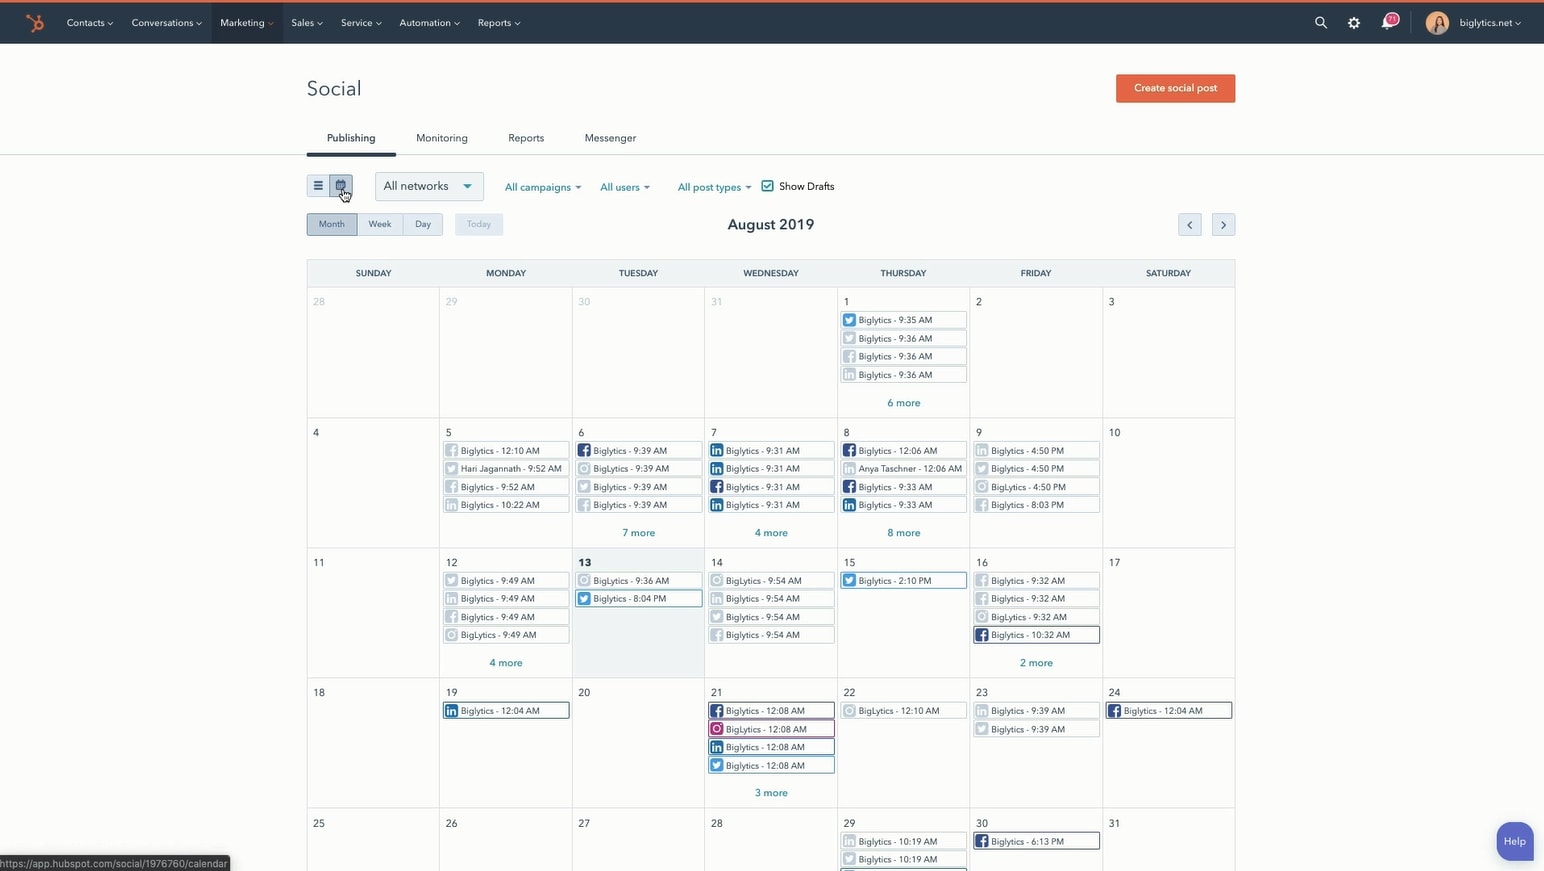This screenshot has height=871, width=1544.
Task: Open the Sales menu
Action: (307, 23)
